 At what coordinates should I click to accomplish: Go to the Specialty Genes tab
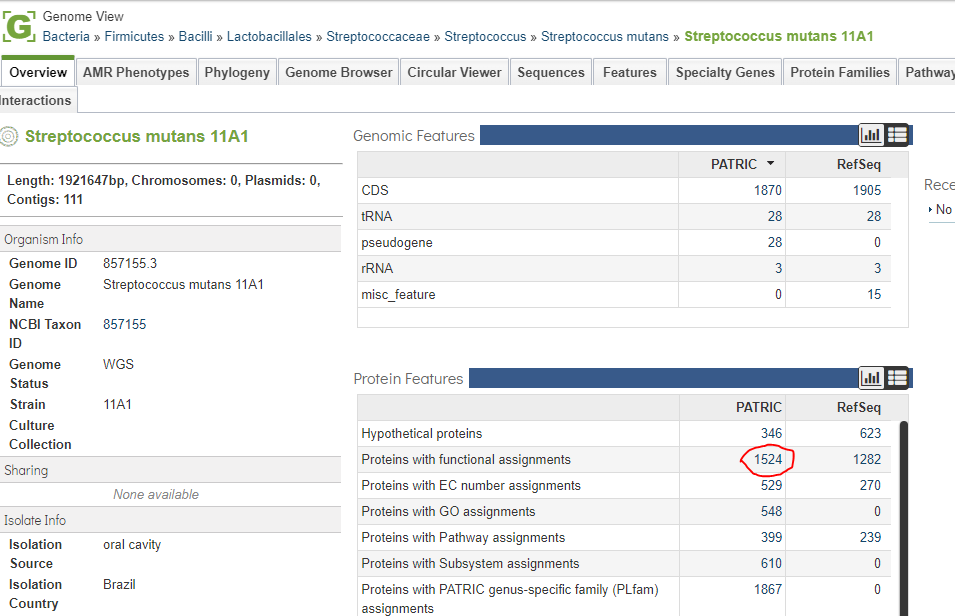pyautogui.click(x=725, y=73)
